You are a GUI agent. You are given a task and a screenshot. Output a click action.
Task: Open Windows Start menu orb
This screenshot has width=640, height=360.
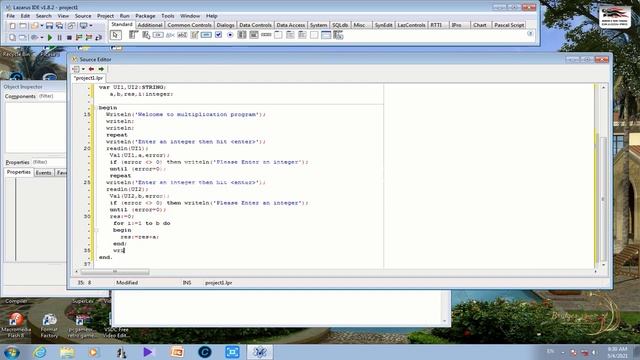coord(12,352)
